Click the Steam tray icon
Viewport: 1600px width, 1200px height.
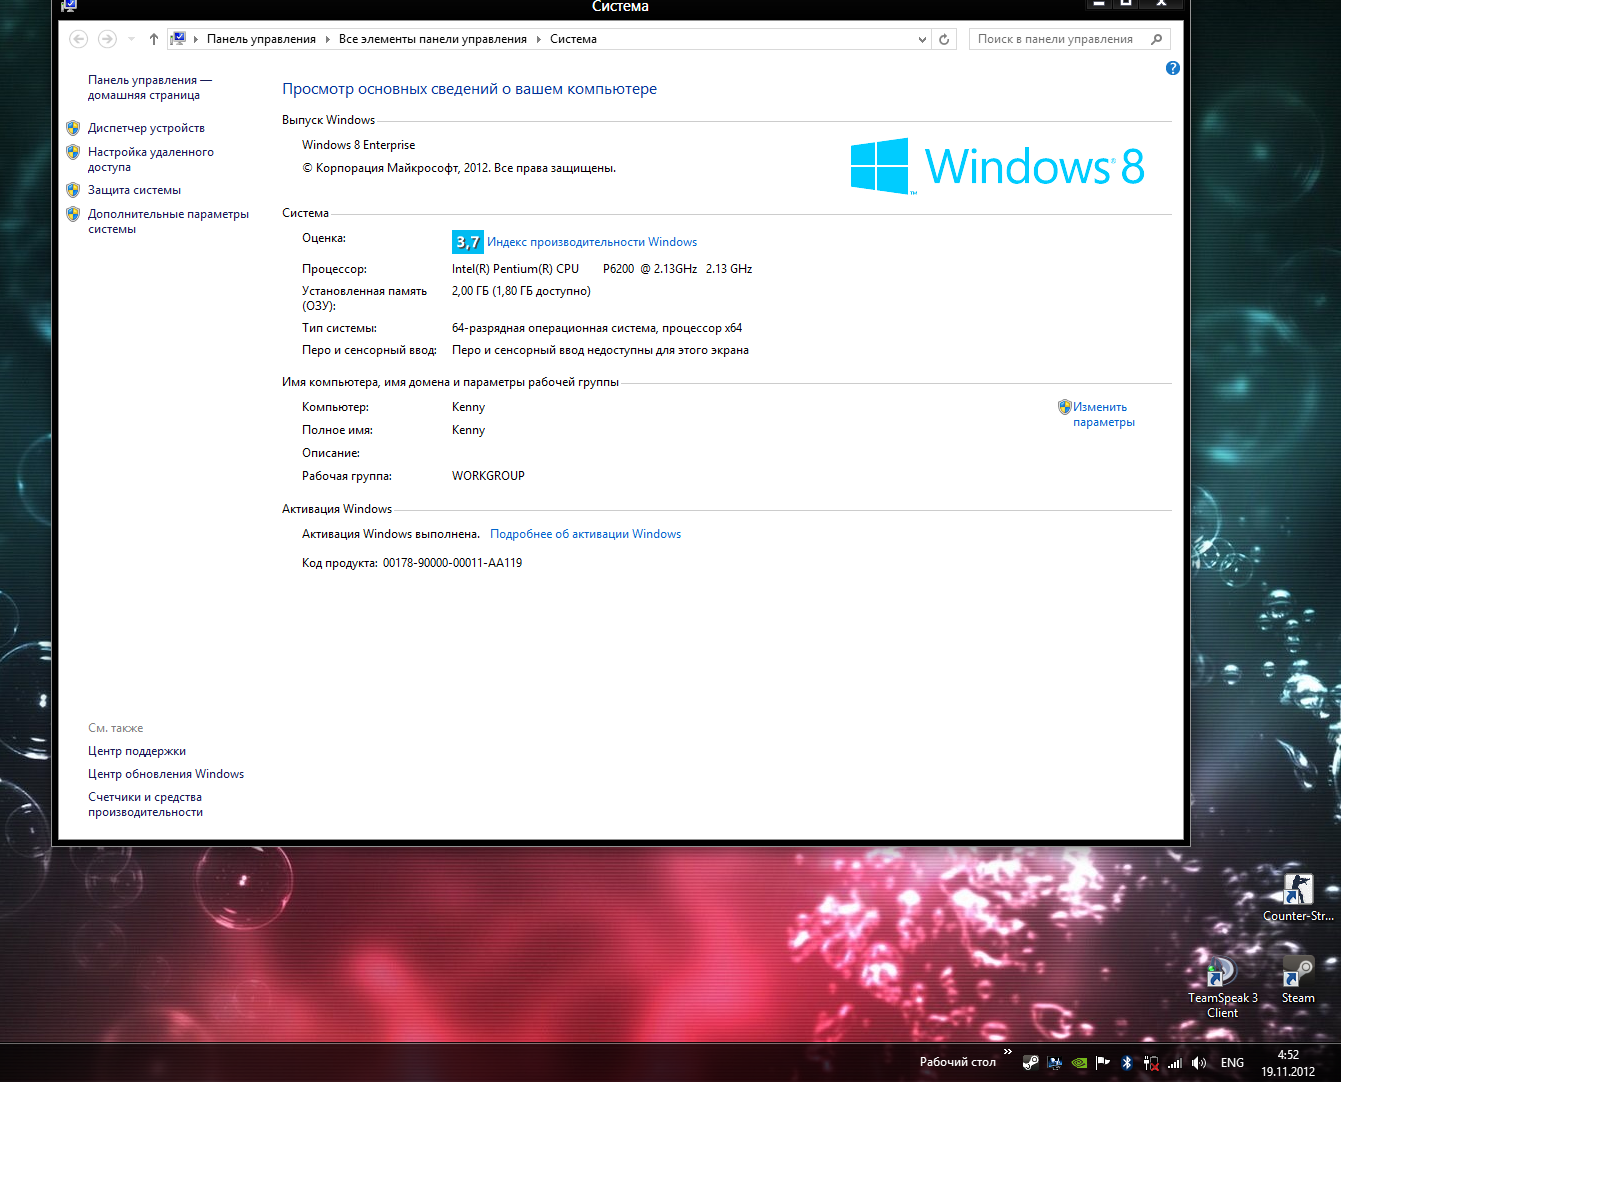[1031, 1063]
